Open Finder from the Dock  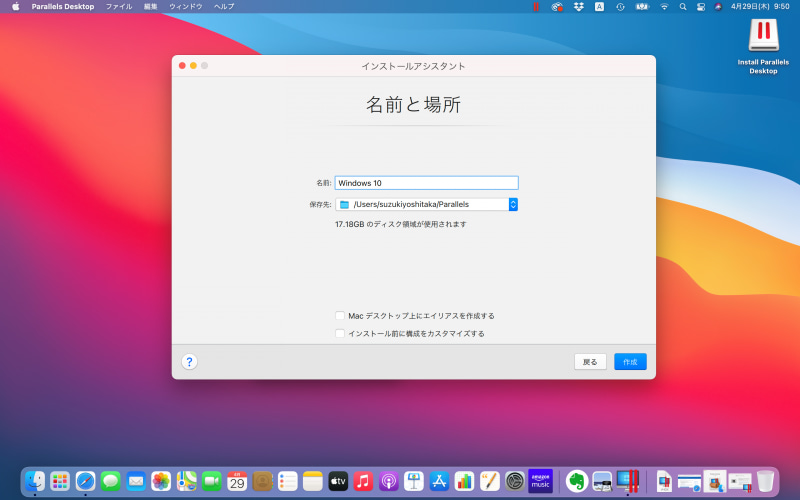[x=35, y=481]
